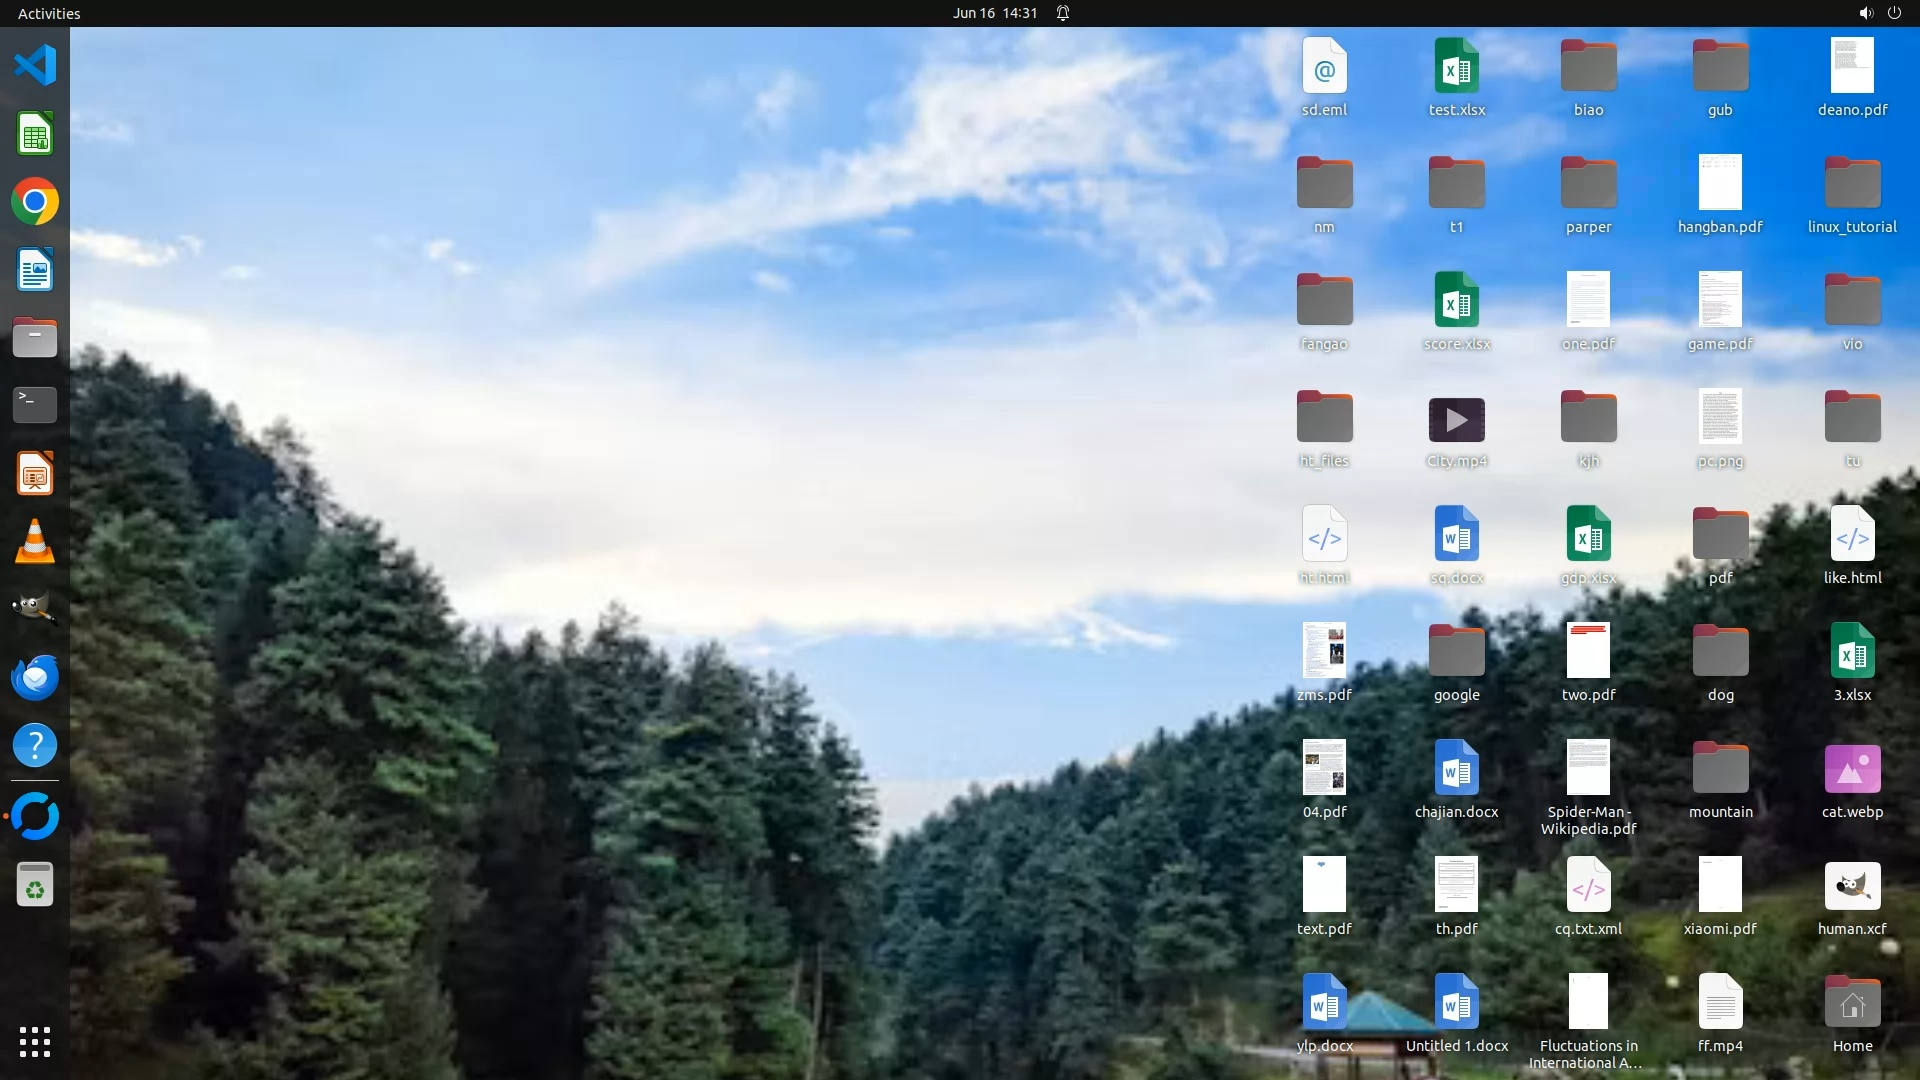Open LibreOffice Impress from dock
Viewport: 1920px width, 1080px height.
(35, 473)
